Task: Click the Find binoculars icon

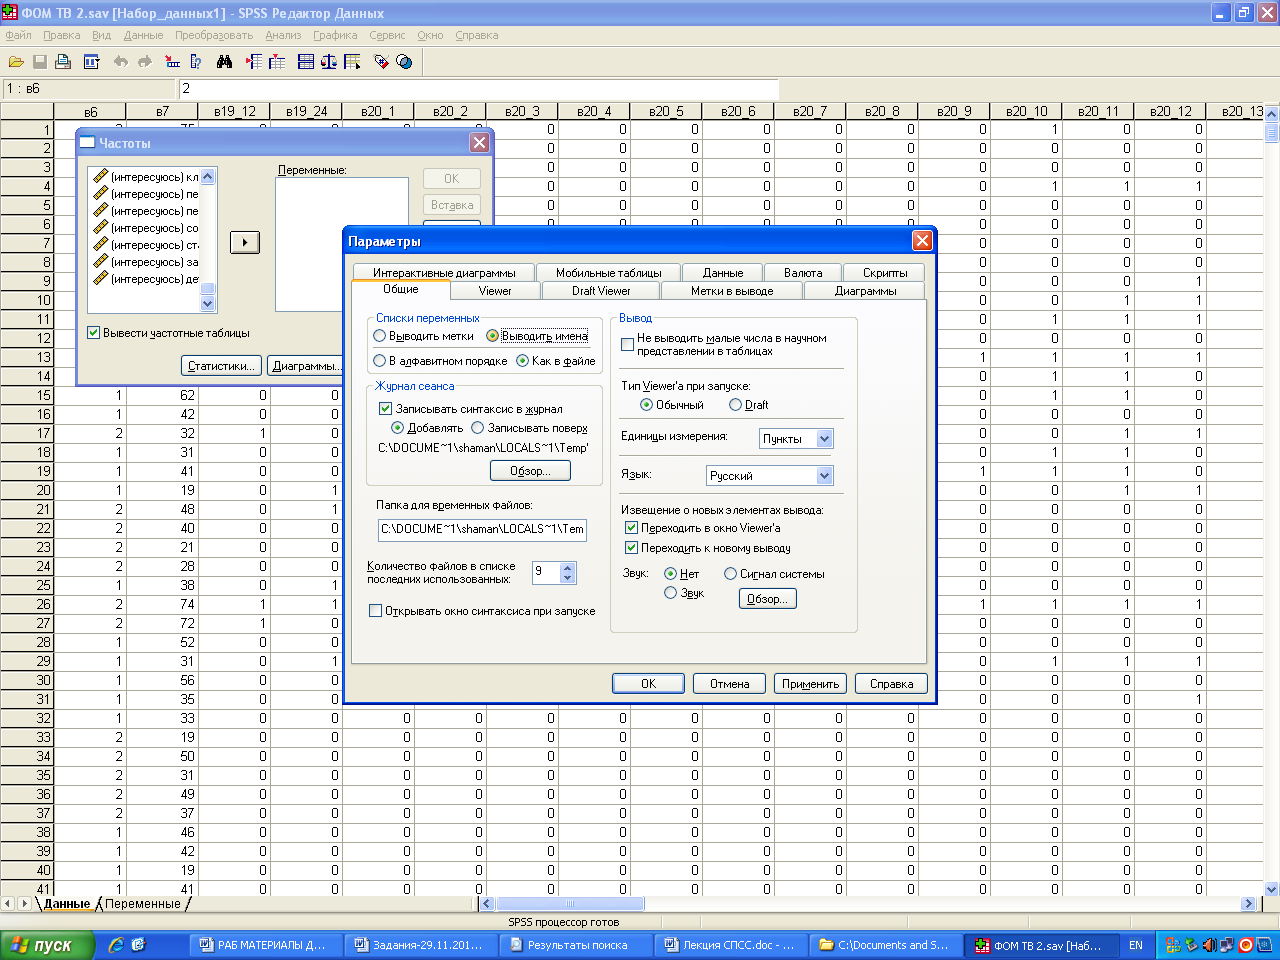Action: 225,62
